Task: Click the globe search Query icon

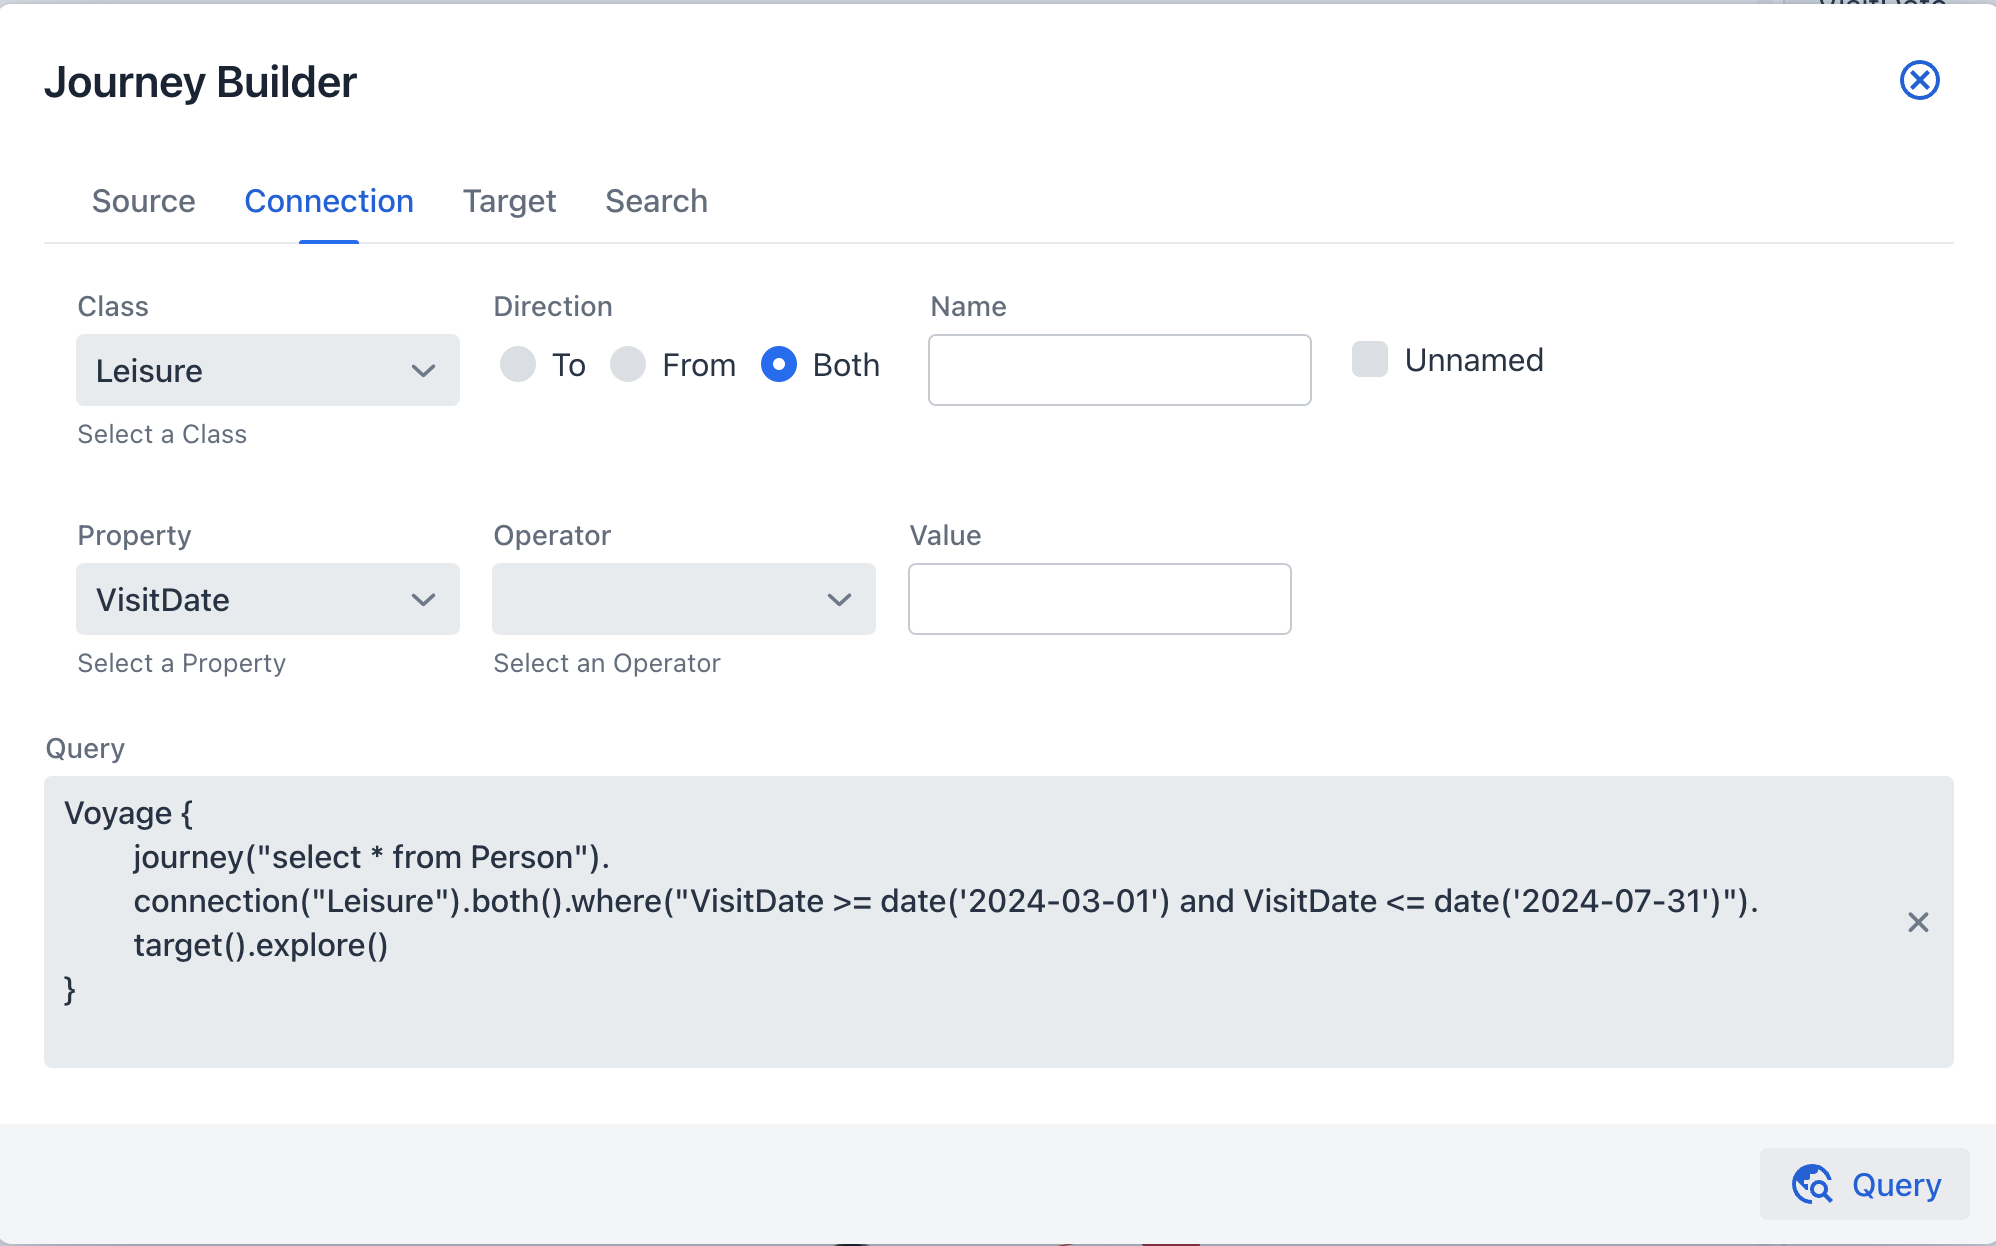Action: (x=1811, y=1184)
